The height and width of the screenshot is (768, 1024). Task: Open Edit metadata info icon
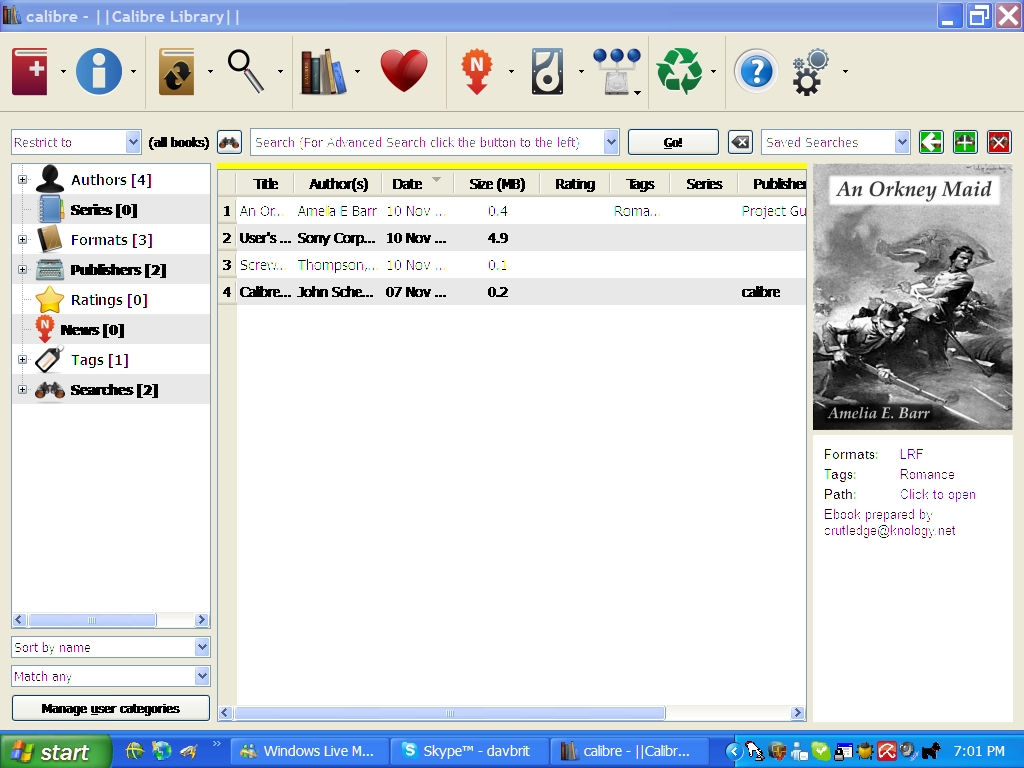click(99, 71)
